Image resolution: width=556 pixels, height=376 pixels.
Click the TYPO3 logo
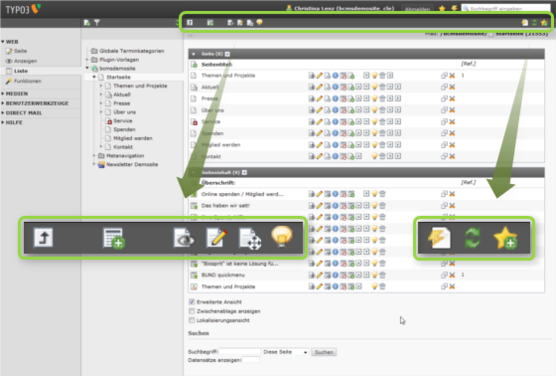(x=23, y=9)
